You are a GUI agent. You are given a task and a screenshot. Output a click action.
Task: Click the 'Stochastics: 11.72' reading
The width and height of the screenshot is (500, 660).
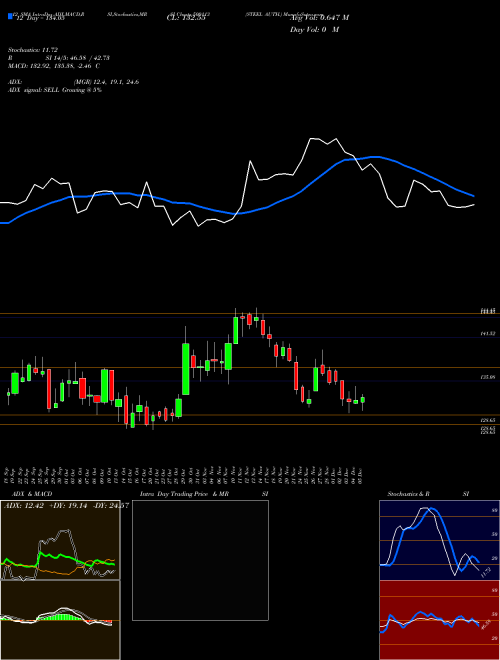point(32,50)
